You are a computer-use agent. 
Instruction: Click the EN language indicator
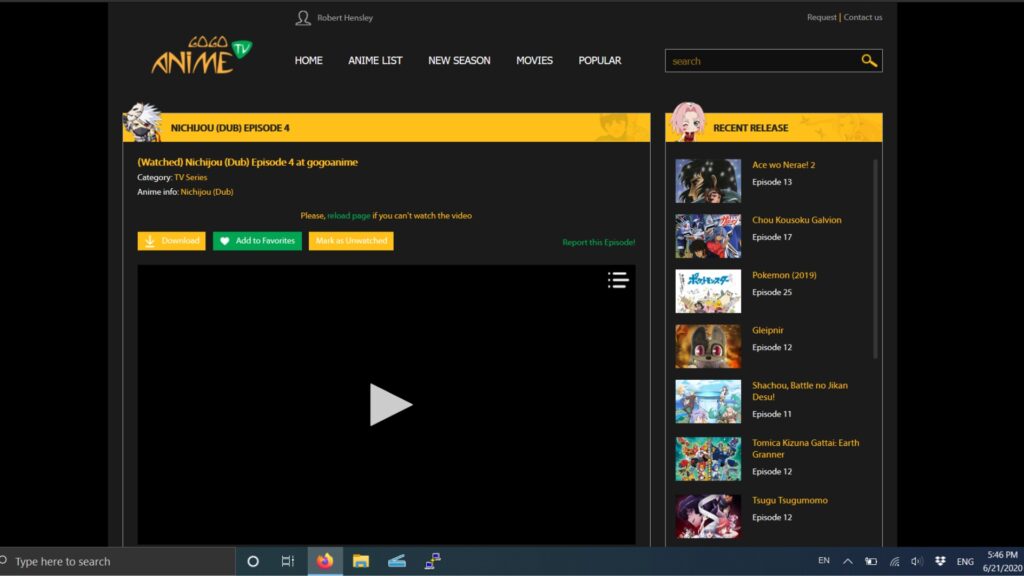tap(824, 560)
